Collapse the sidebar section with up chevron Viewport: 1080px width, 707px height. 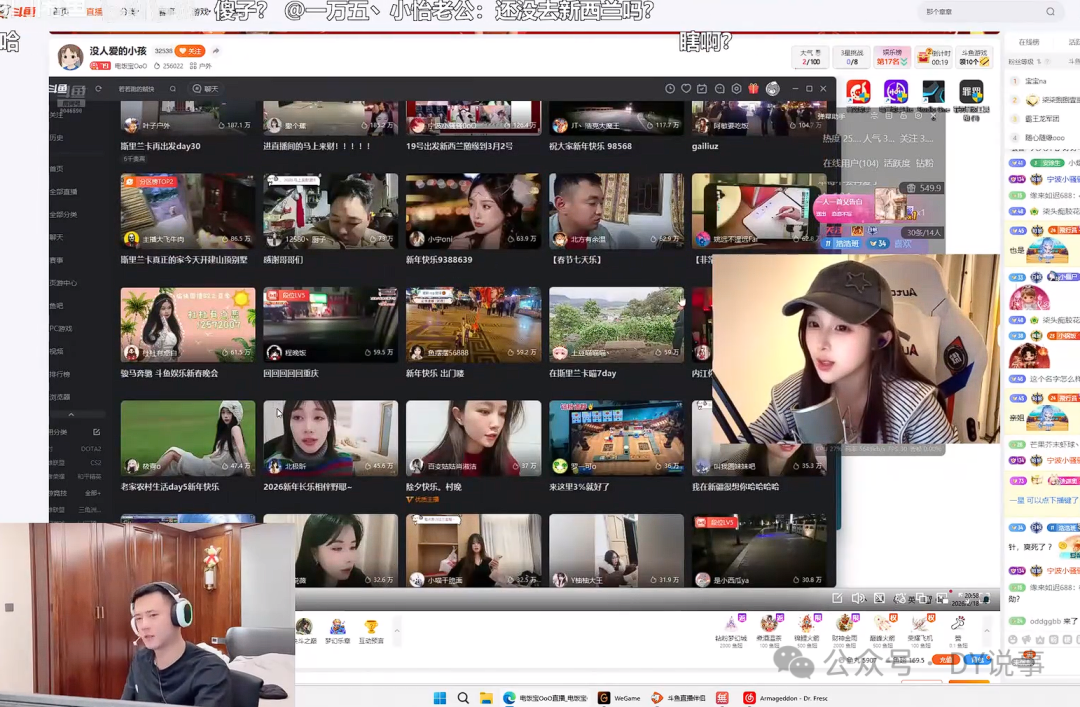coord(71,415)
